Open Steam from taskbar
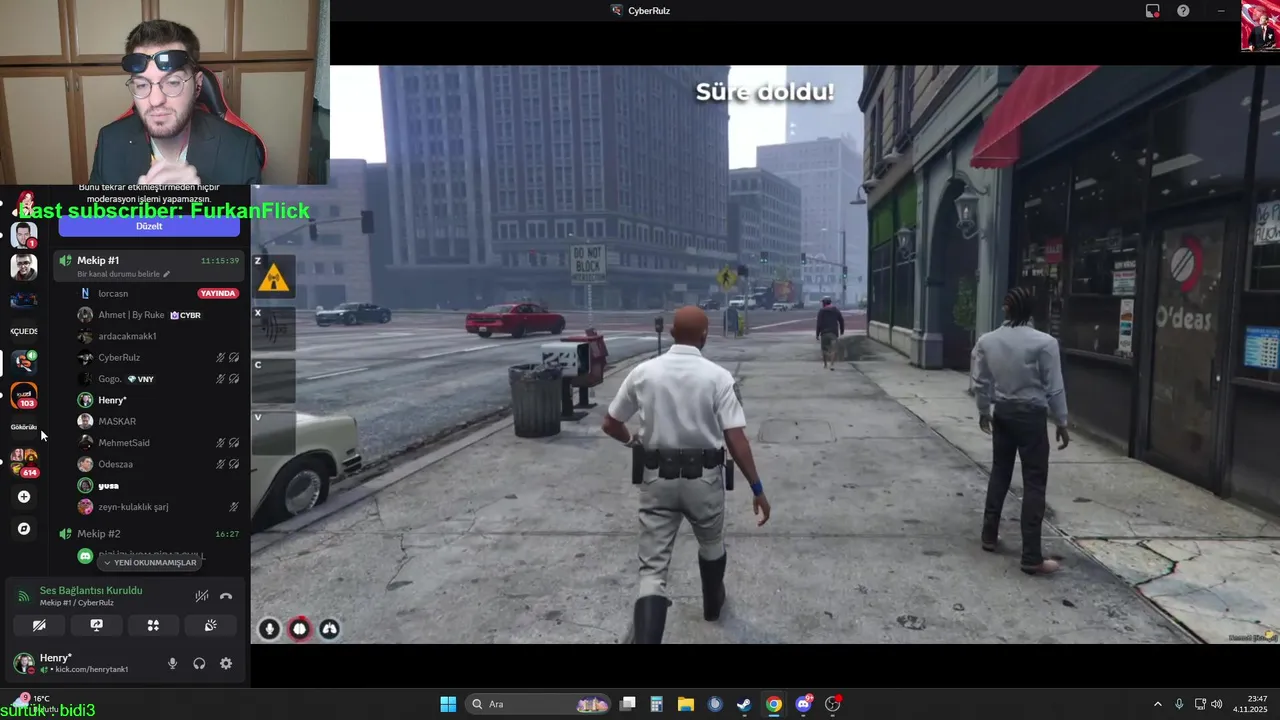 (744, 704)
